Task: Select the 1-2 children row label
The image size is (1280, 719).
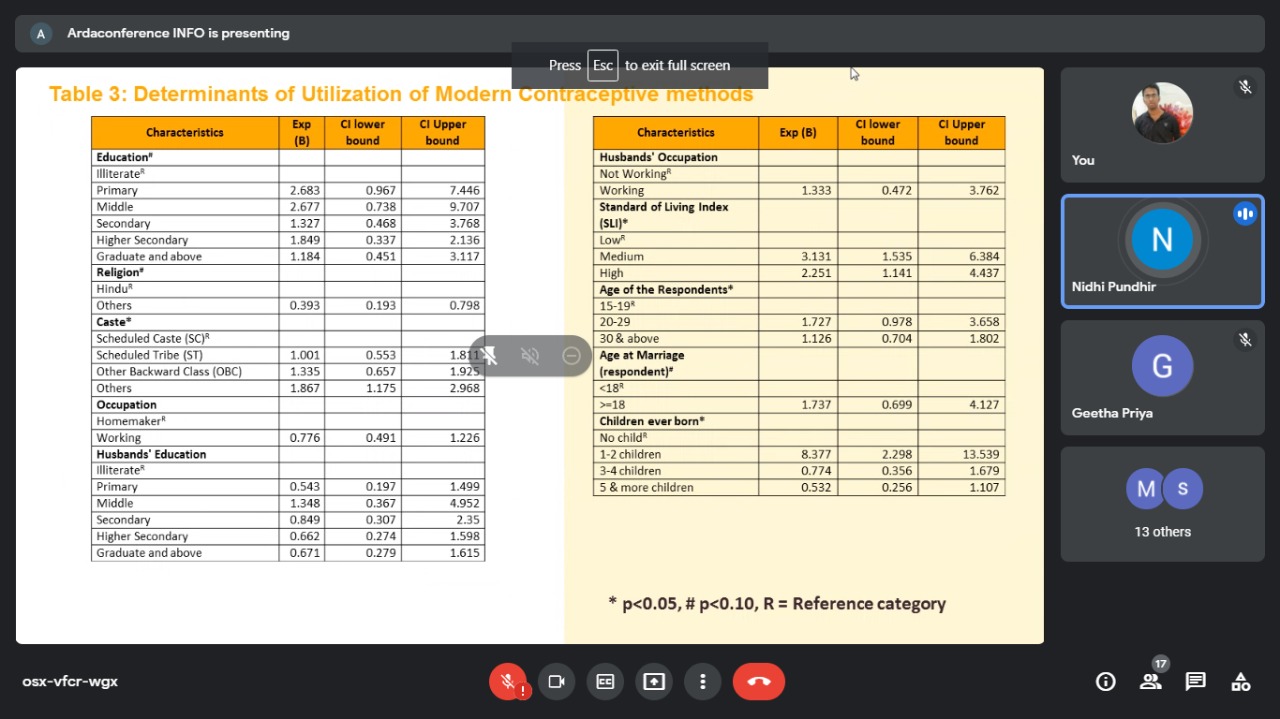Action: 630,454
